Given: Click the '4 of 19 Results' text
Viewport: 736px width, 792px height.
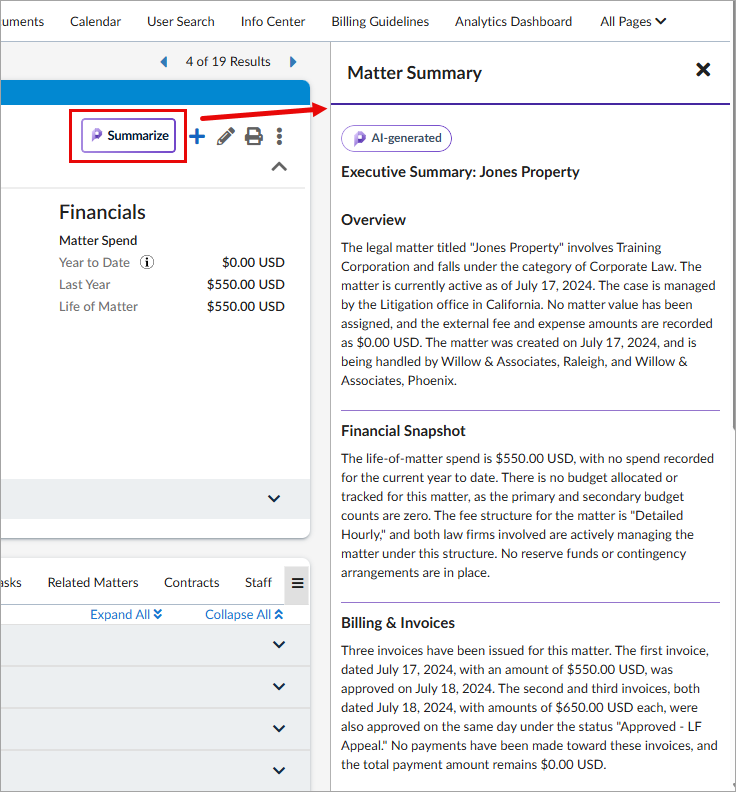Looking at the screenshot, I should tap(228, 62).
